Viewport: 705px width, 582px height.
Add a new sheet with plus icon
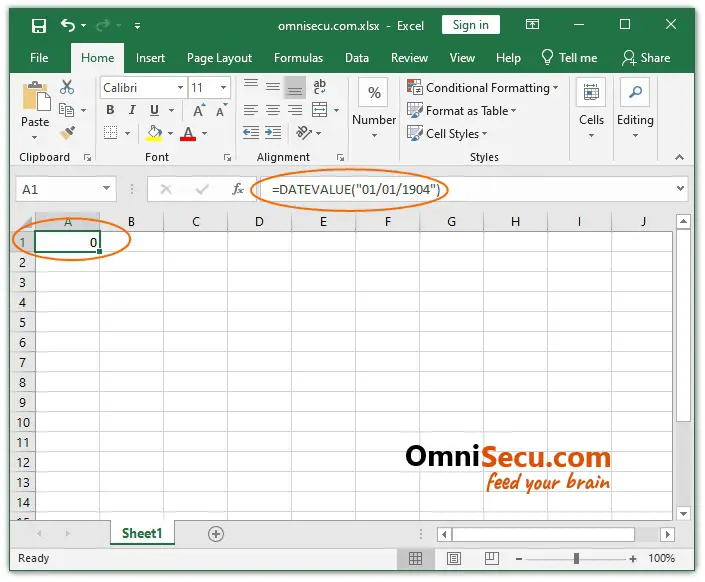pos(215,534)
